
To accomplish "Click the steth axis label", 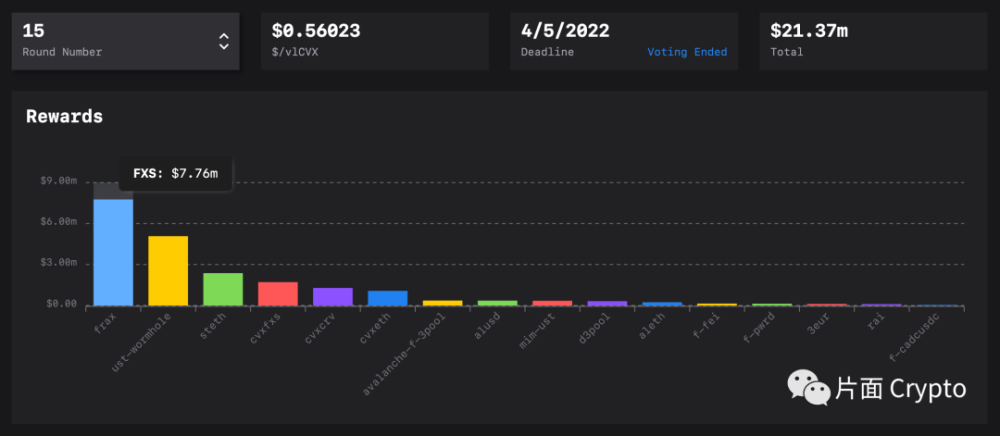I will click(x=212, y=325).
